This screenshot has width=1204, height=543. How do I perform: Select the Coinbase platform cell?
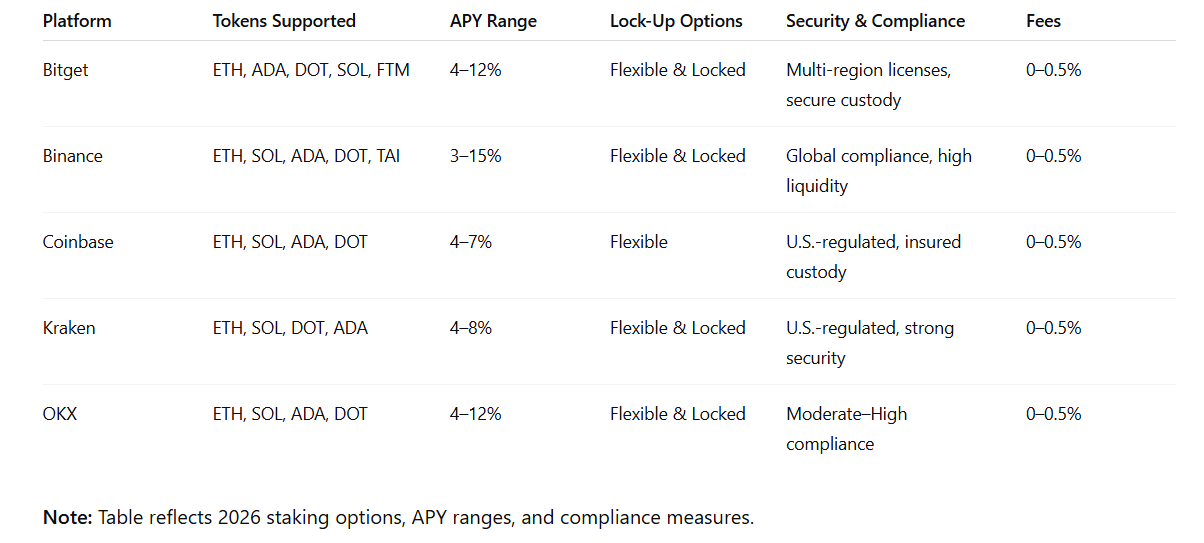(x=78, y=242)
